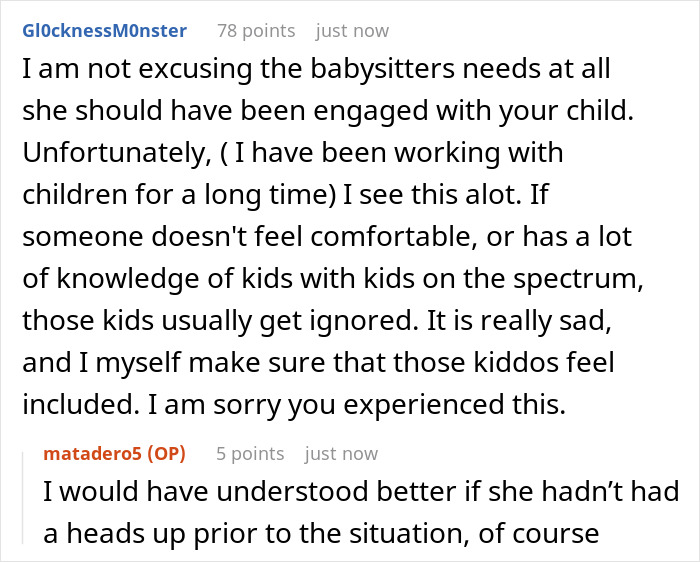Open Gl0cknessM0nster's user profile
The width and height of the screenshot is (700, 562).
pos(104,31)
